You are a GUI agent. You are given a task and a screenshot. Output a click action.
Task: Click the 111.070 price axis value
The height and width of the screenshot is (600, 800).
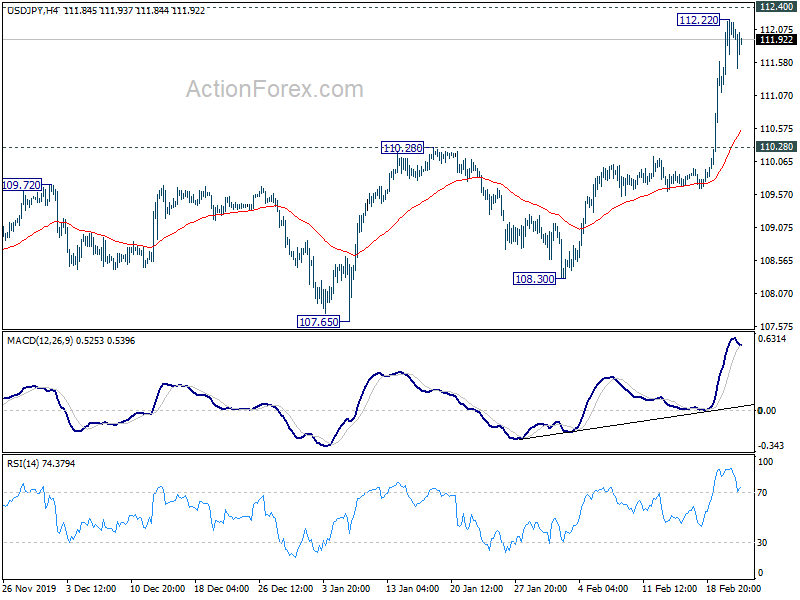(776, 95)
